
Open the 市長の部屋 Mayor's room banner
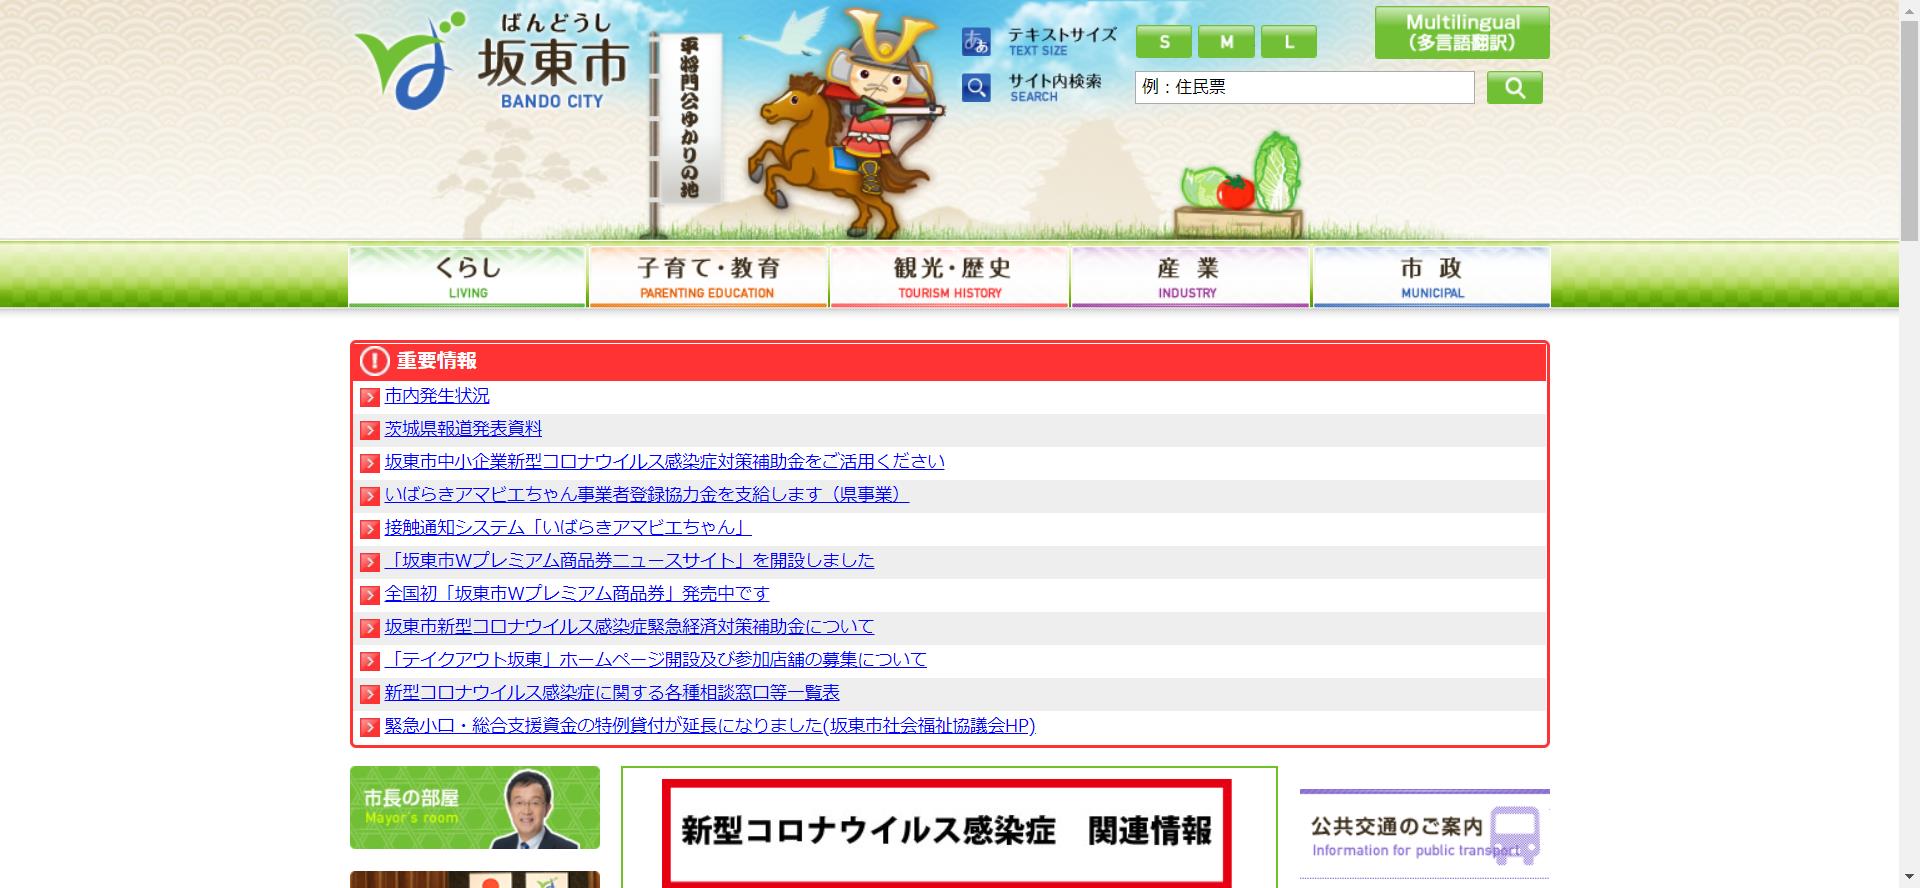[475, 808]
